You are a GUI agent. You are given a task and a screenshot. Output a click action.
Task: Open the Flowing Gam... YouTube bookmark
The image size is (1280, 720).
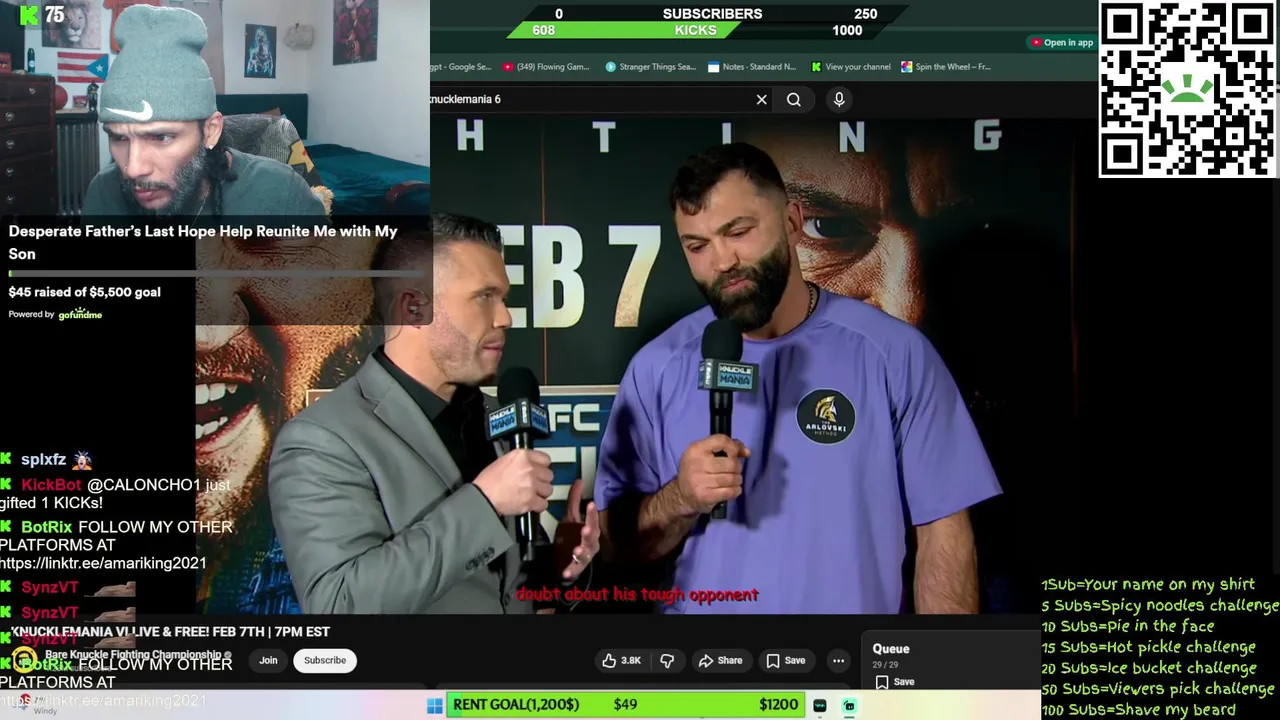547,67
